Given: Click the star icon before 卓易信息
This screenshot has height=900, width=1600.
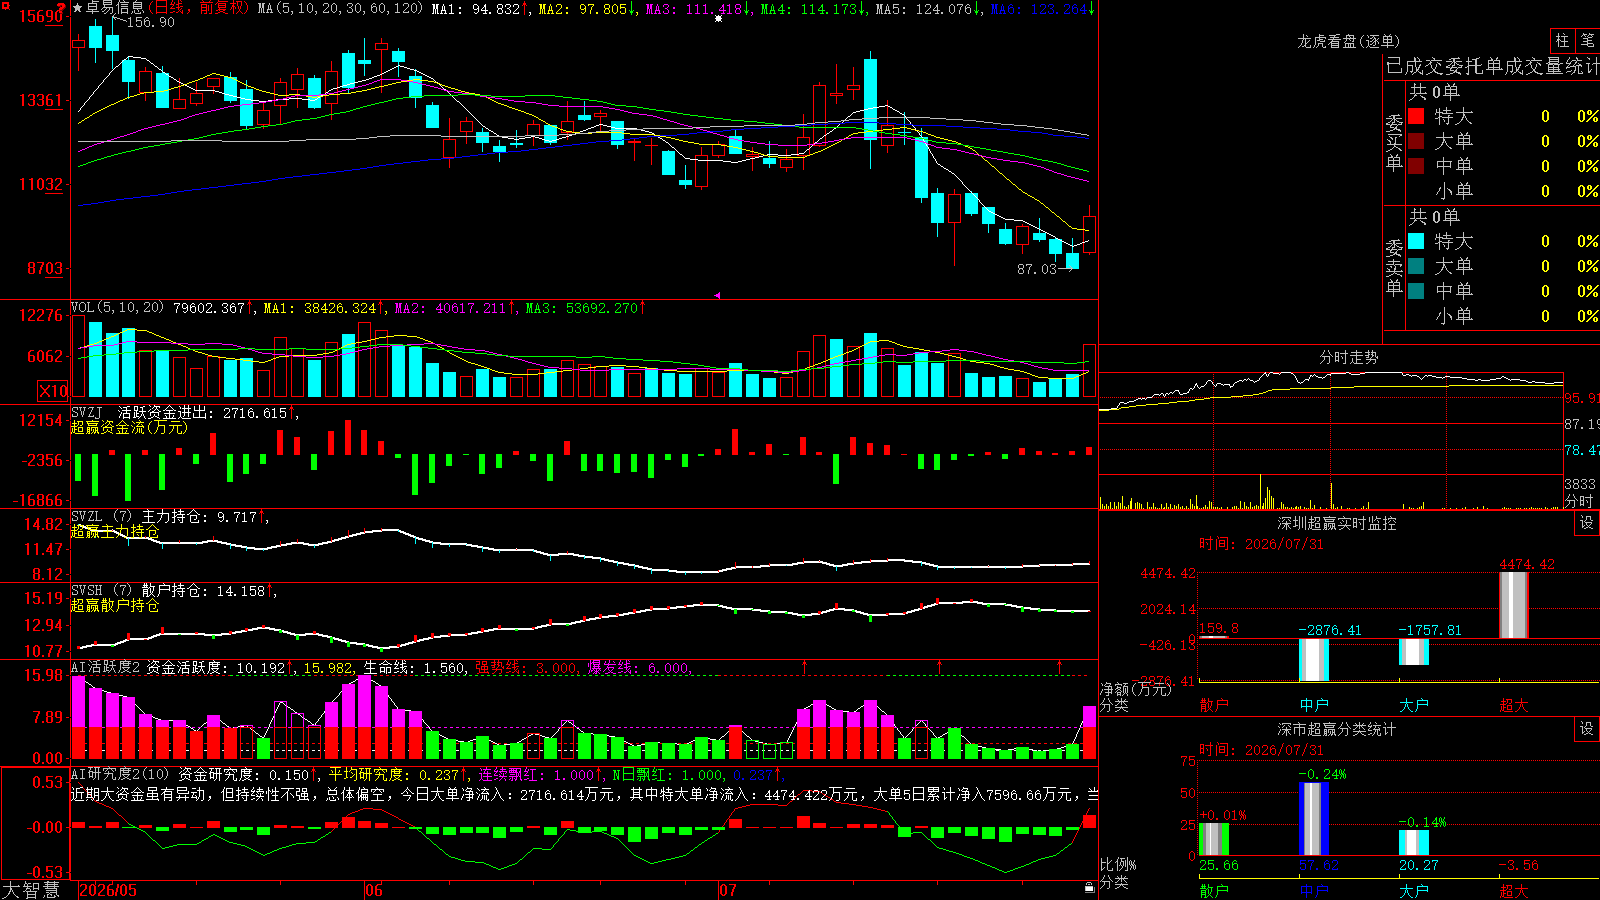Looking at the screenshot, I should pos(78,8).
